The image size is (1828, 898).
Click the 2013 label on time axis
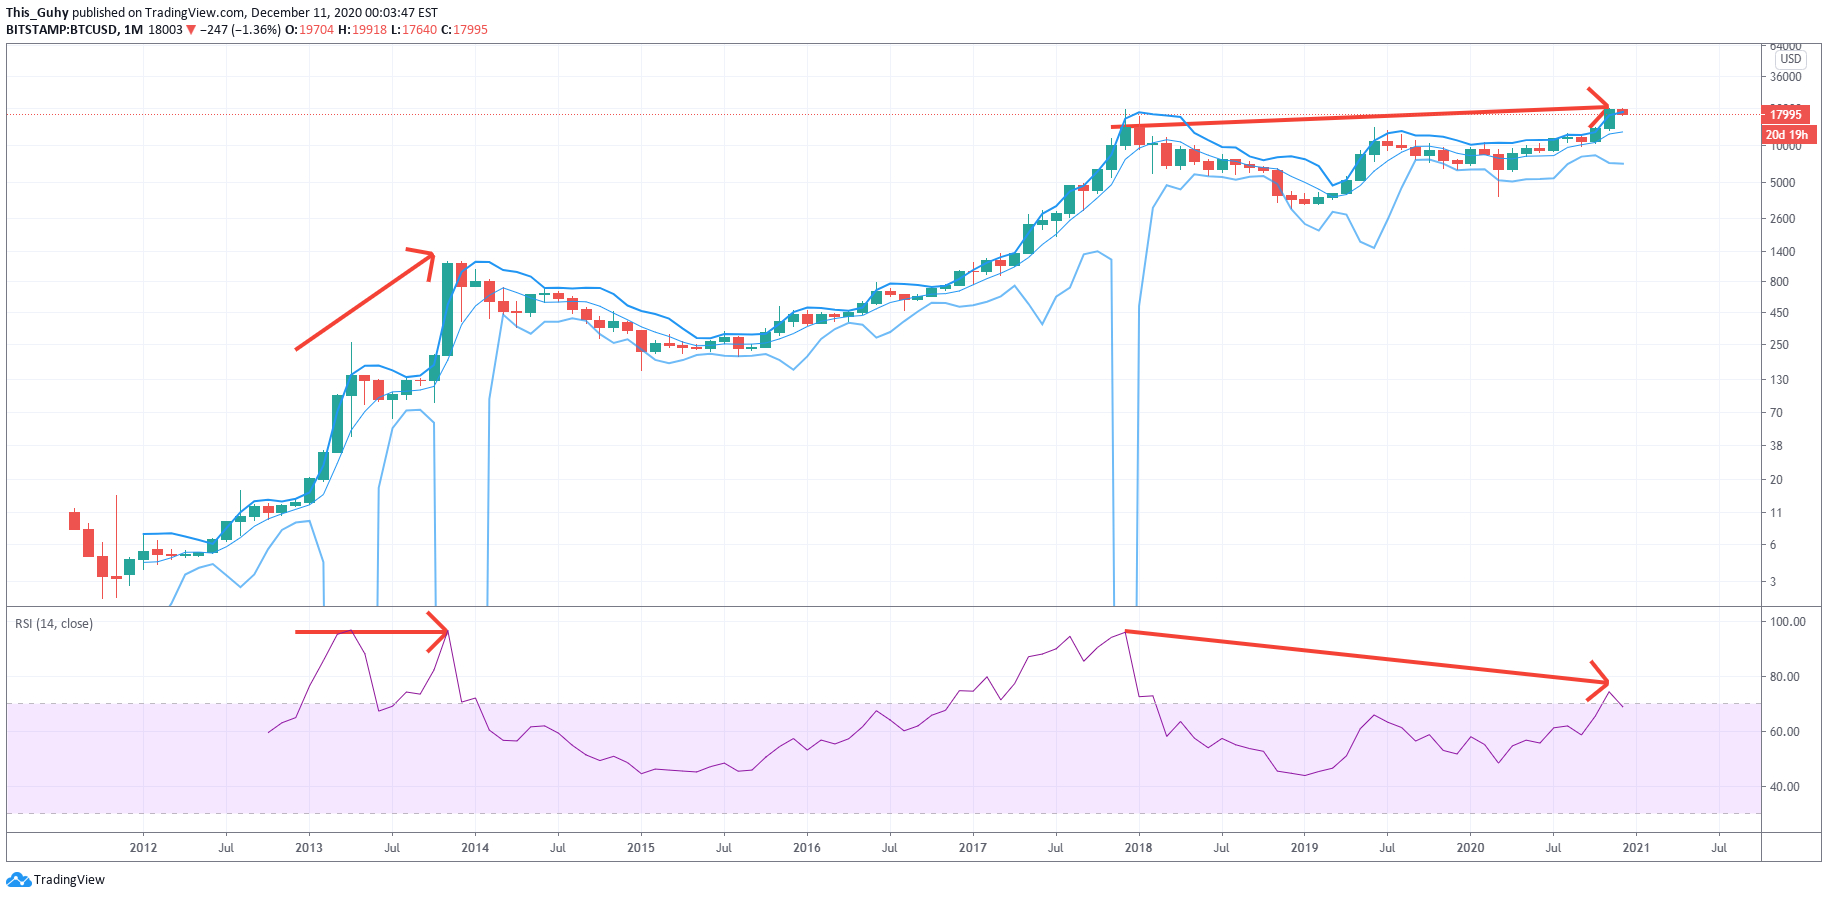click(309, 848)
